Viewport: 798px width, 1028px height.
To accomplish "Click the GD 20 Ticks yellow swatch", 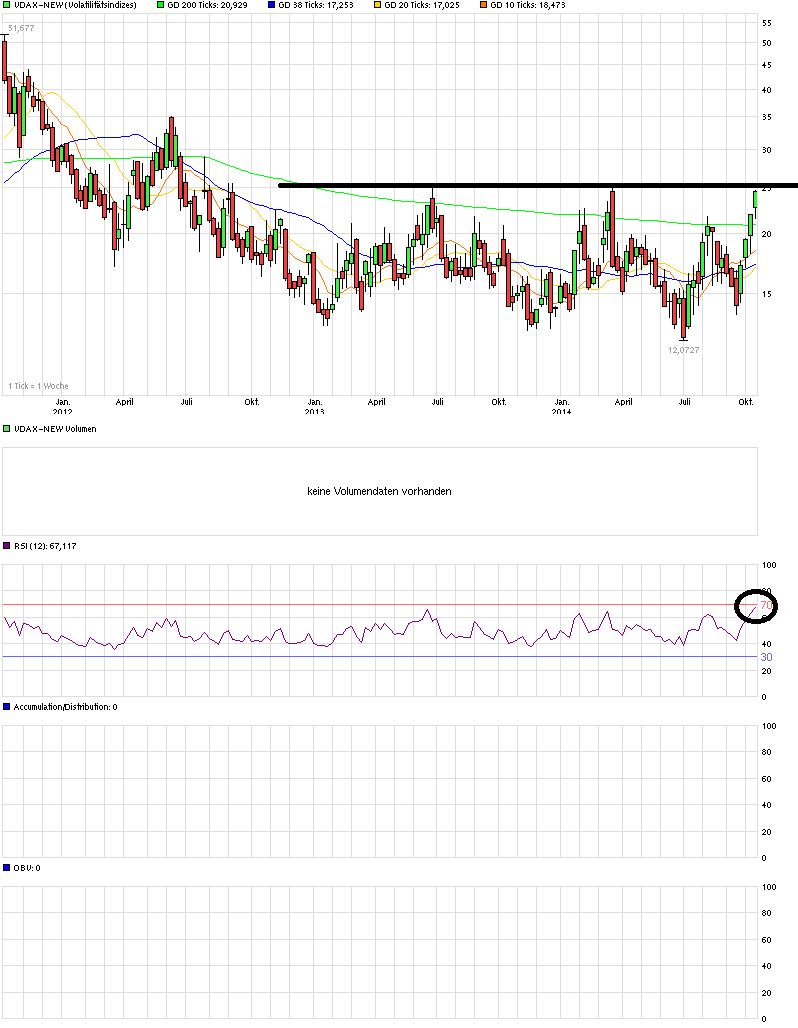I will [x=377, y=5].
